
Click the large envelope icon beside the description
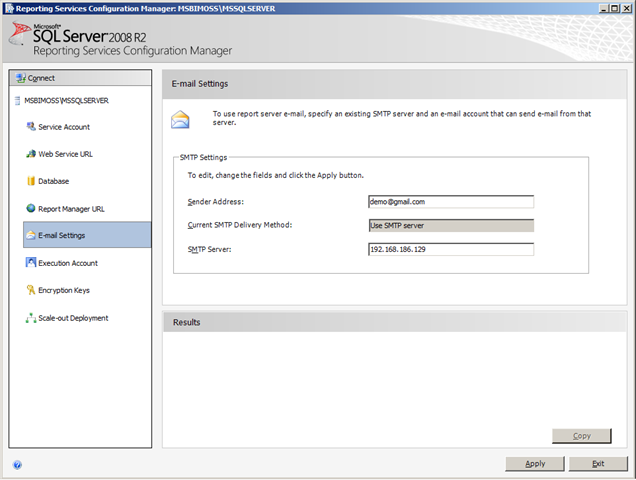click(x=180, y=119)
